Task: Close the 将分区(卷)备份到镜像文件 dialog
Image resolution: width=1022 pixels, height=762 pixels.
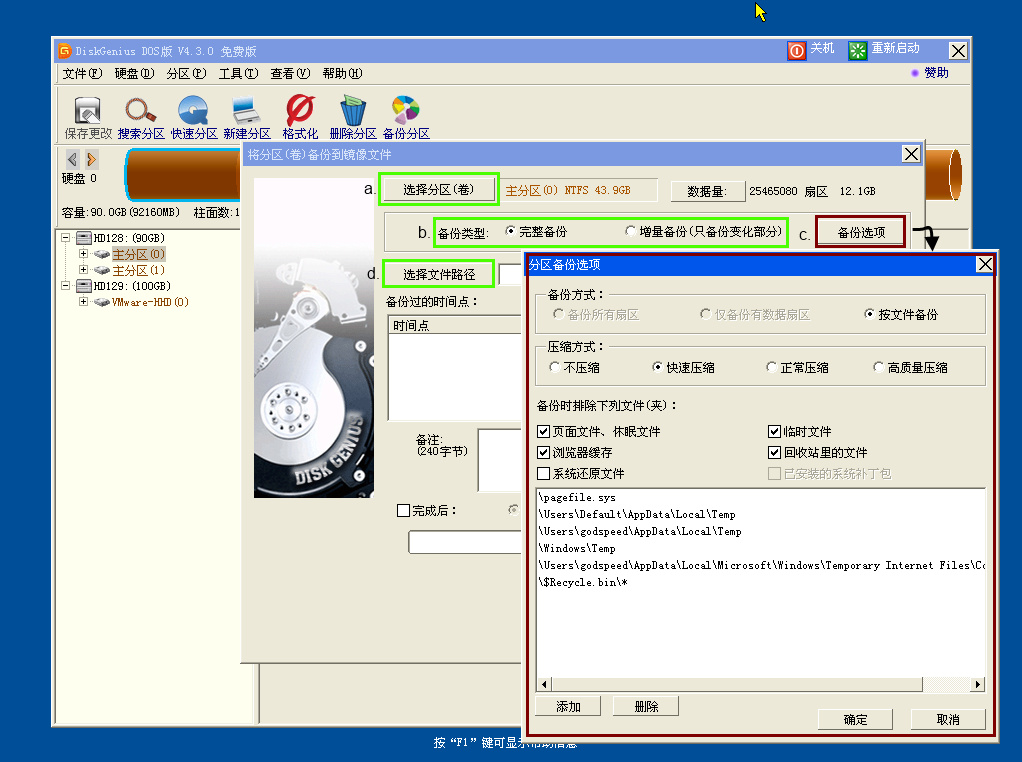Action: (x=911, y=154)
